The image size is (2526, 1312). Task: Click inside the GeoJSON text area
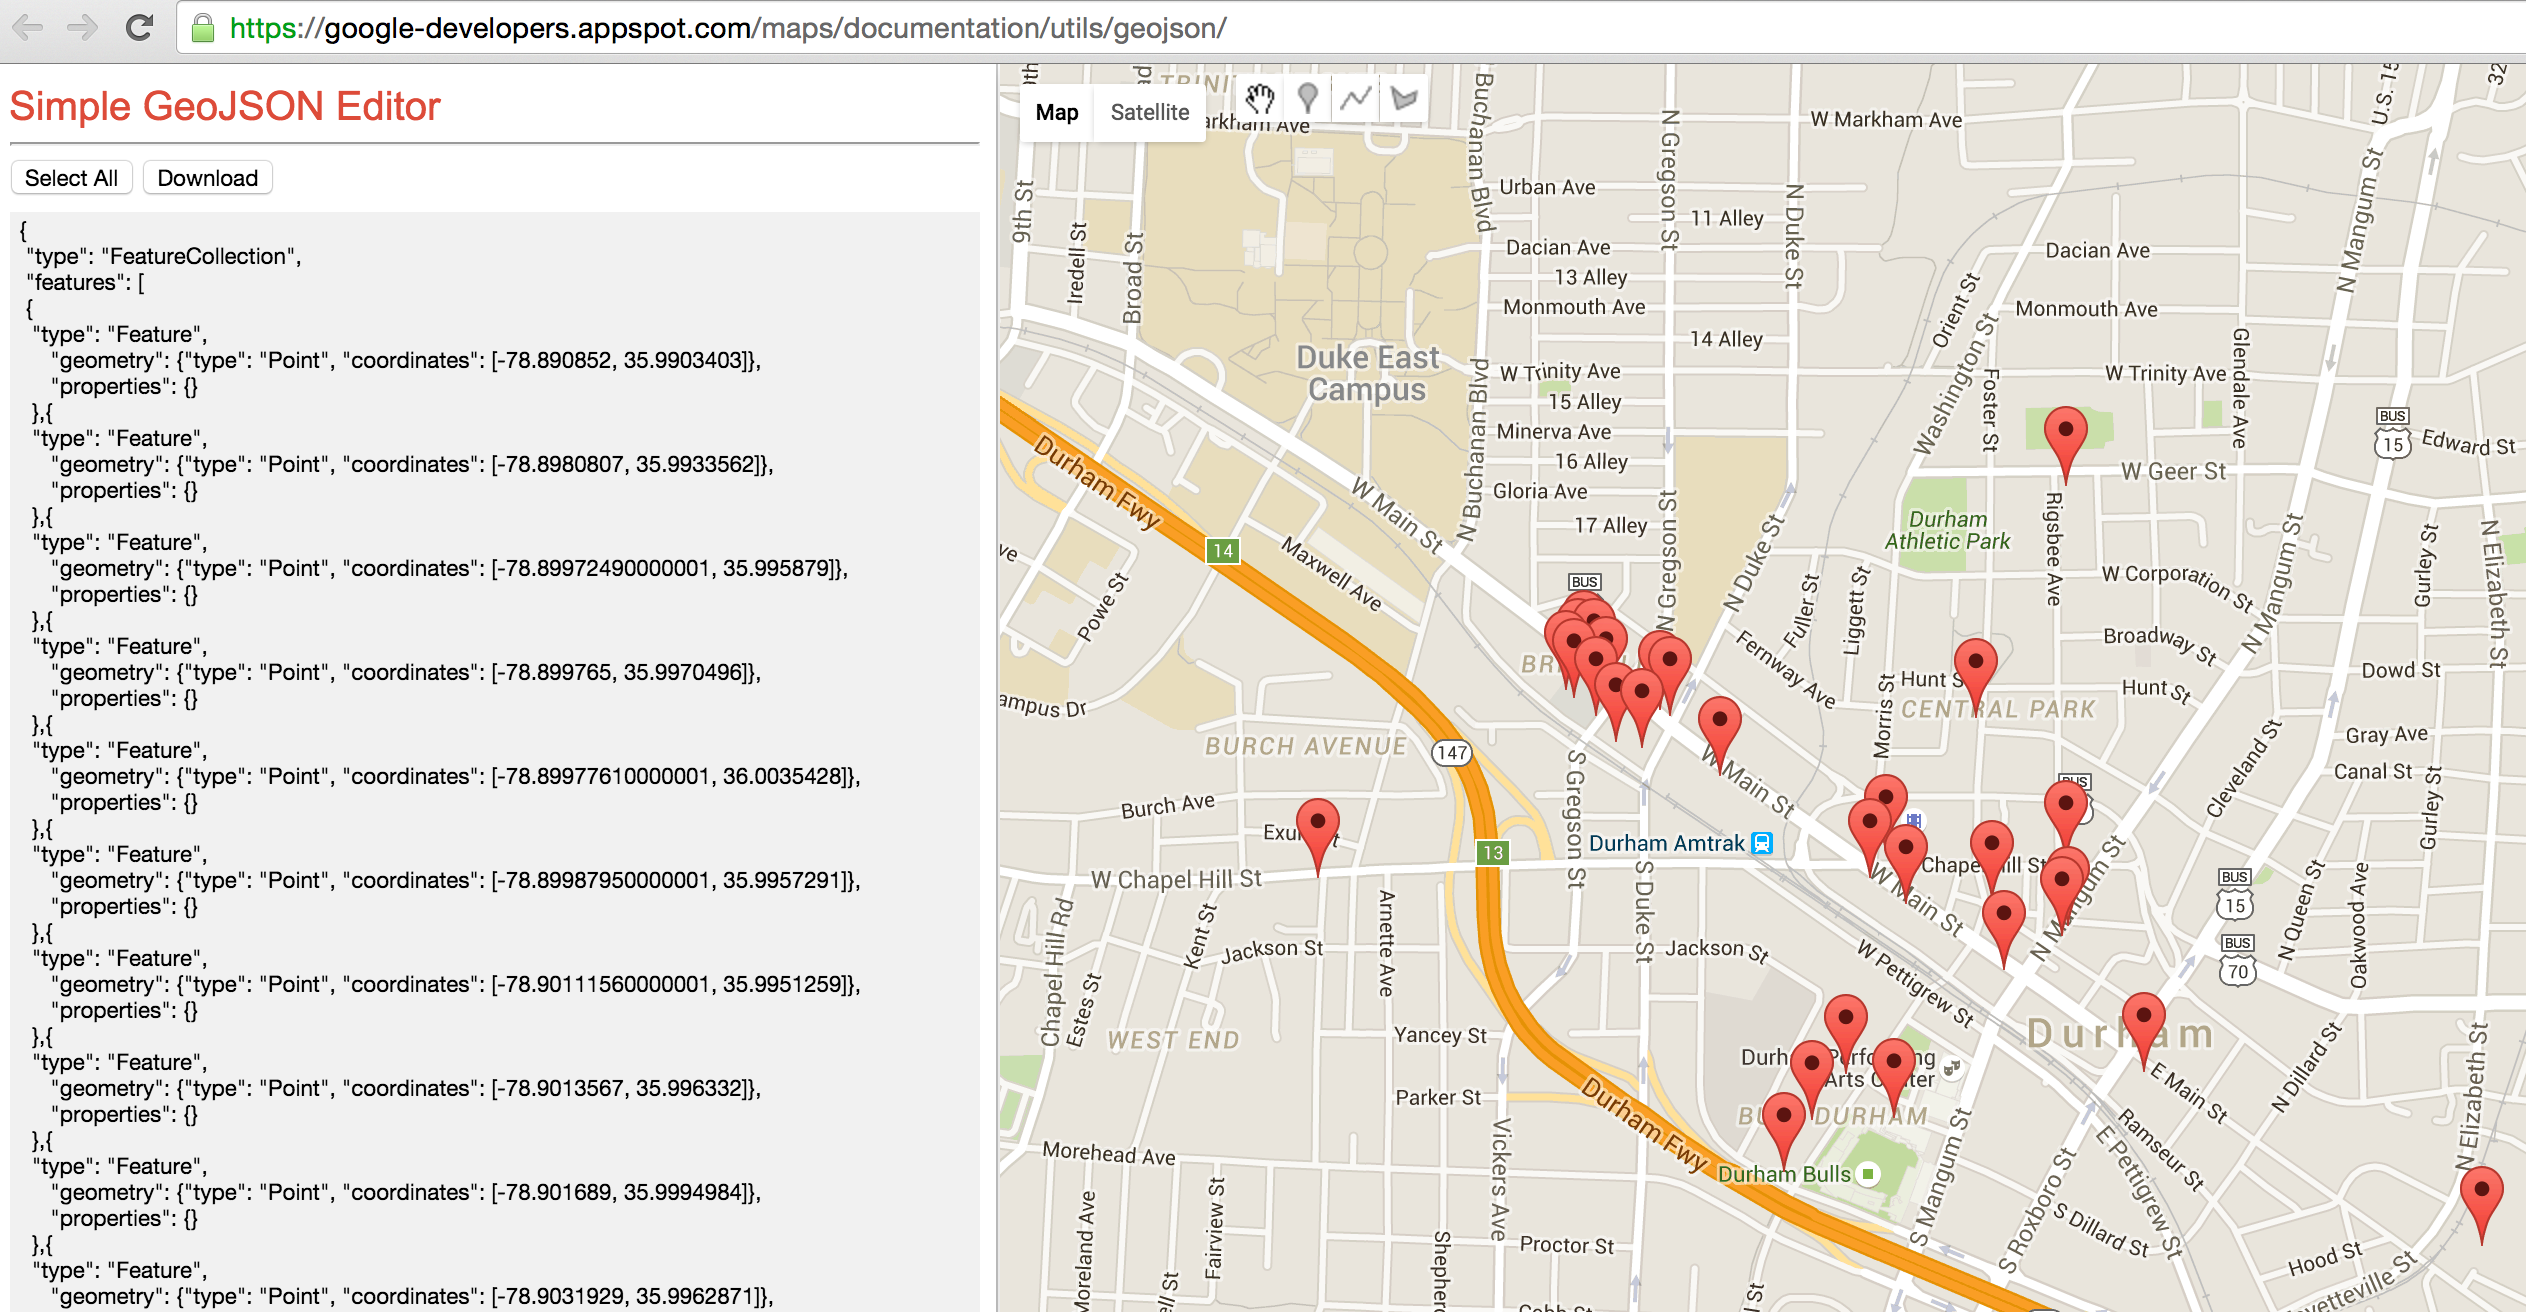494,760
